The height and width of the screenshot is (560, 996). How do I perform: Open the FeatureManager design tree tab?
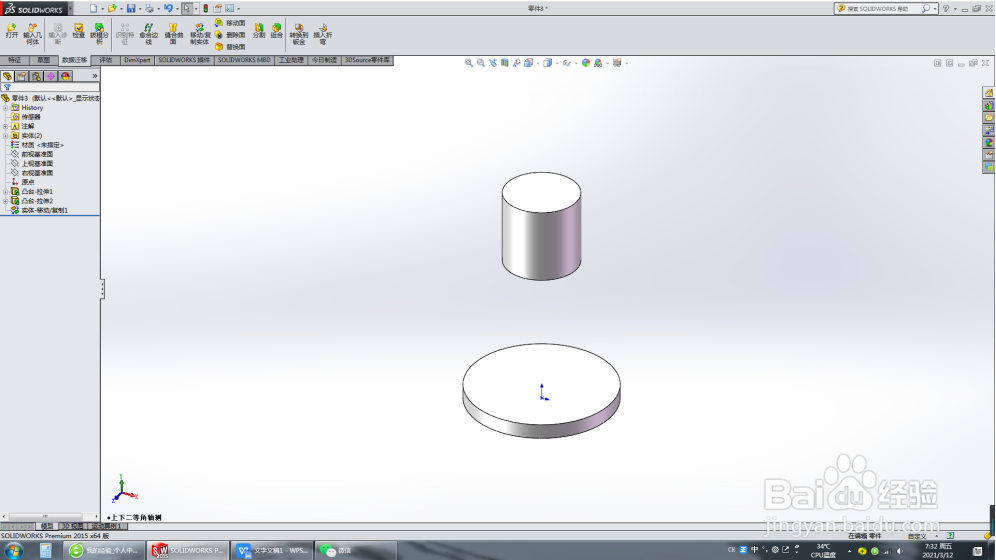tap(8, 76)
